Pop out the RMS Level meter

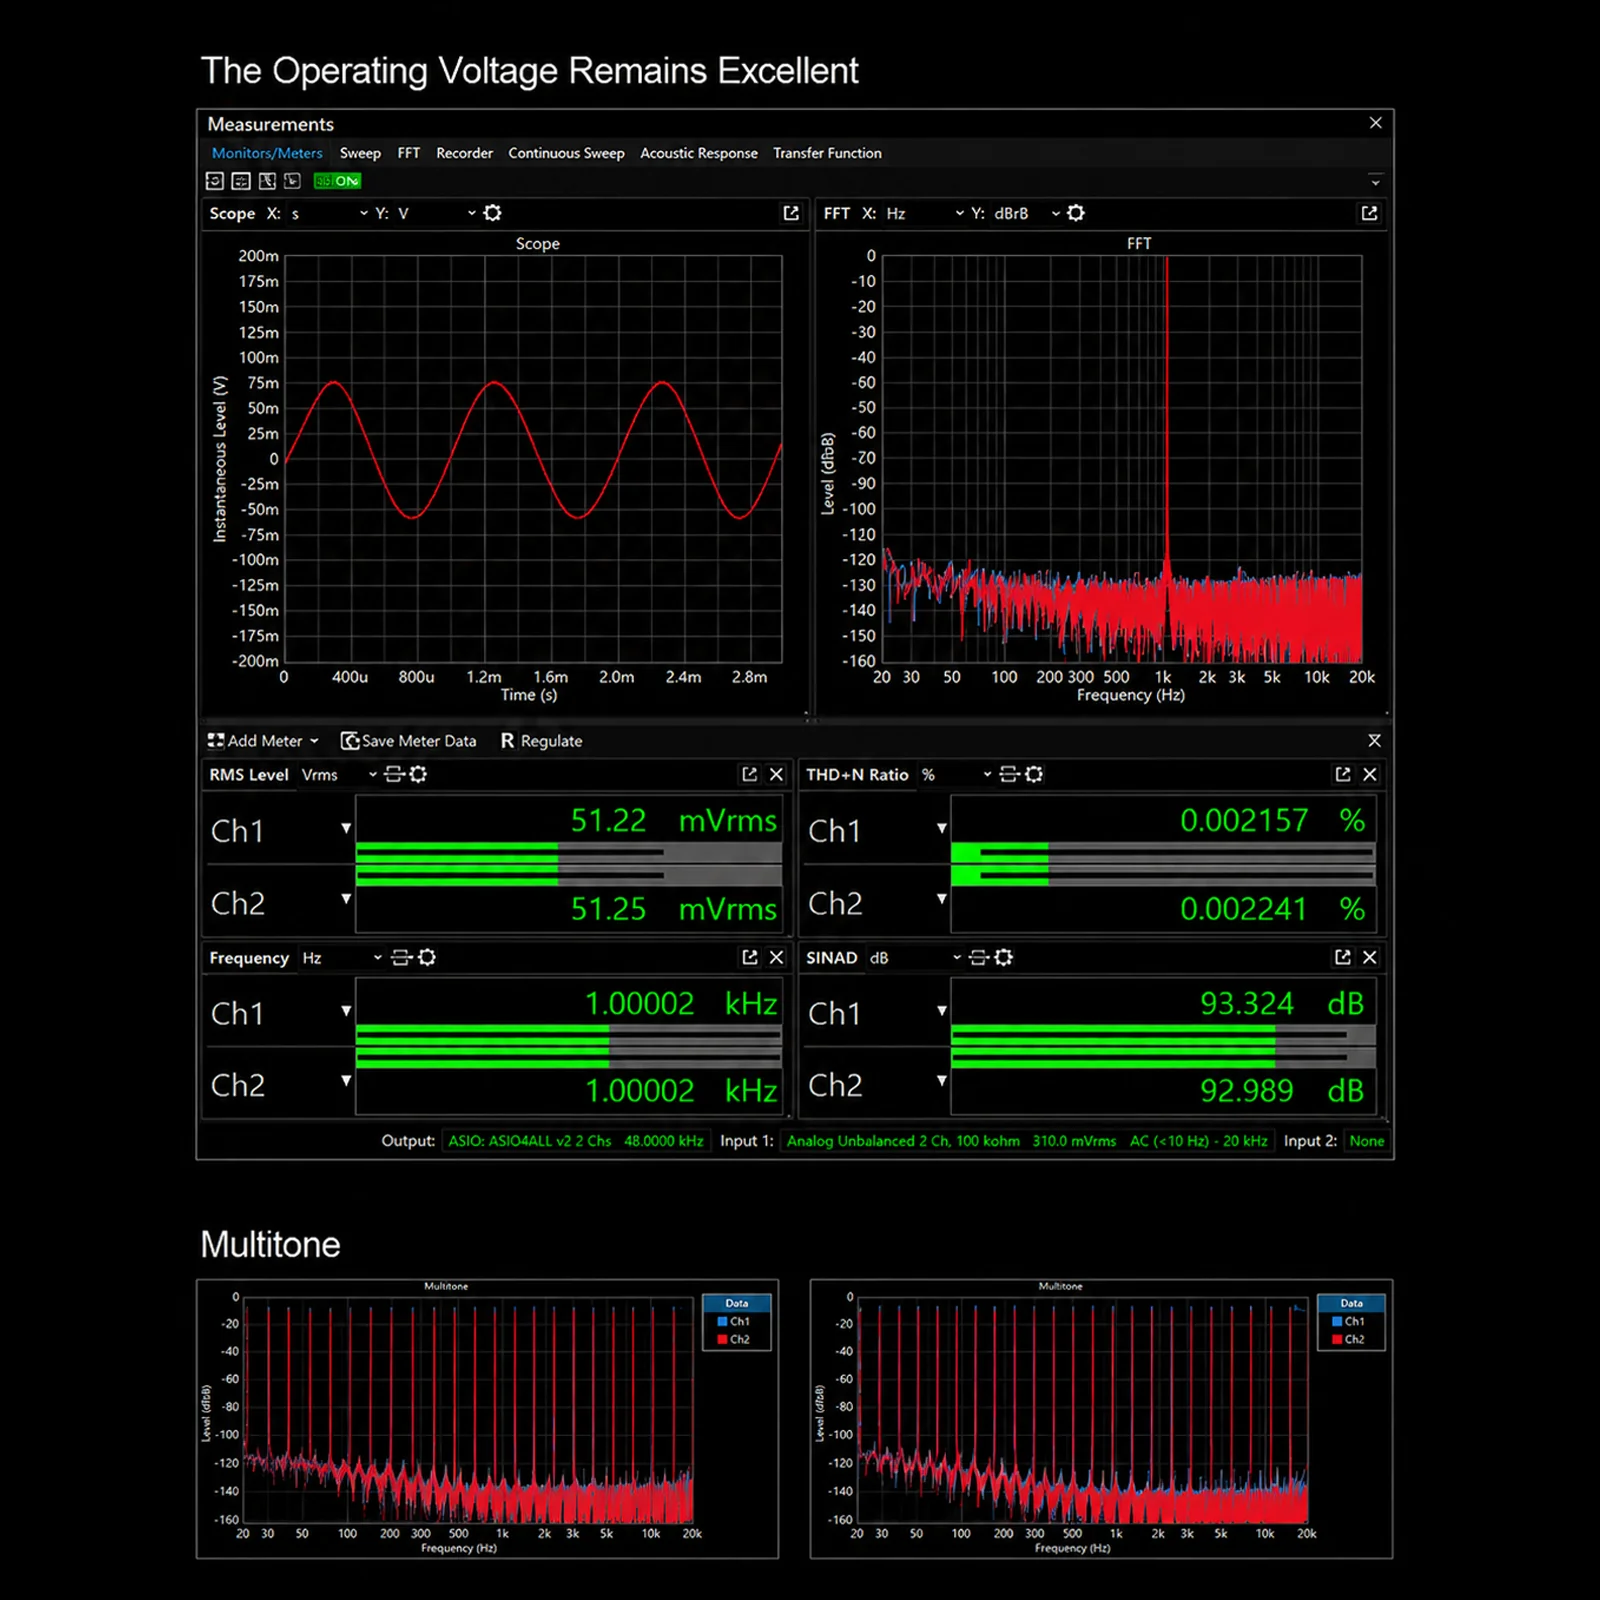(x=749, y=774)
